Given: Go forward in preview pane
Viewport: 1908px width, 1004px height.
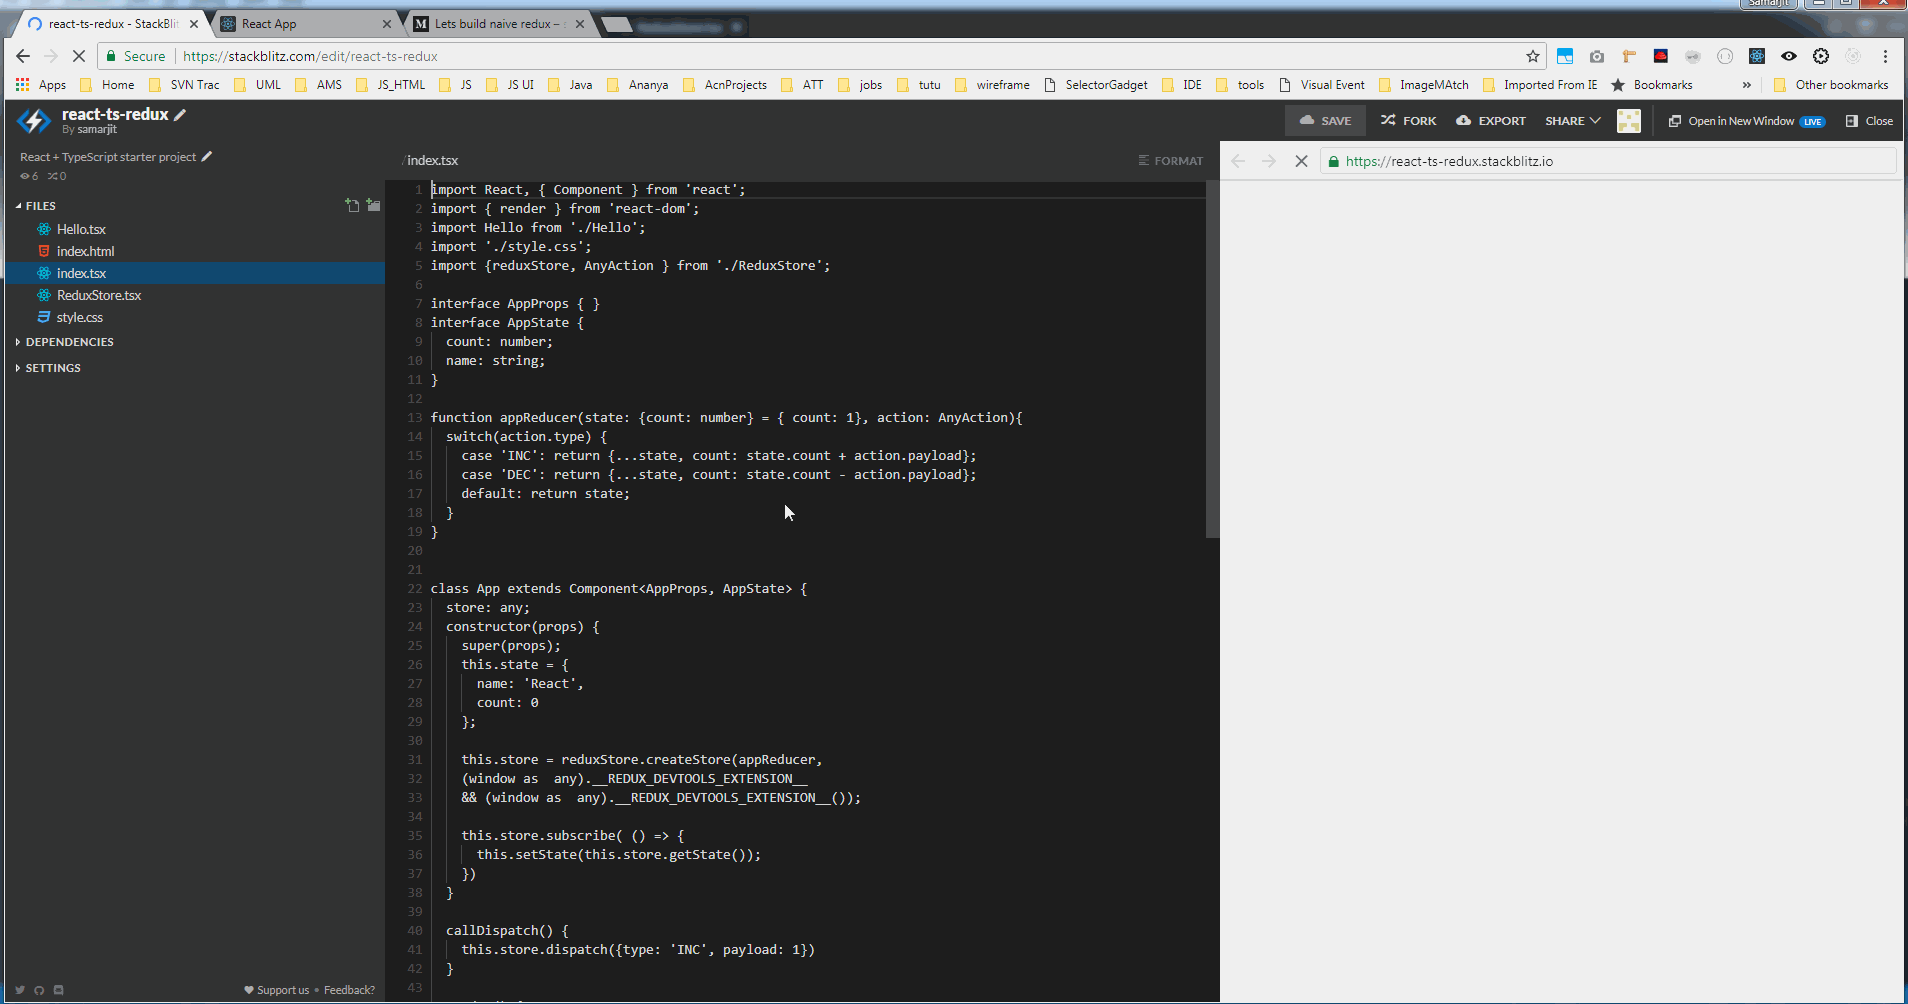Looking at the screenshot, I should 1269,161.
